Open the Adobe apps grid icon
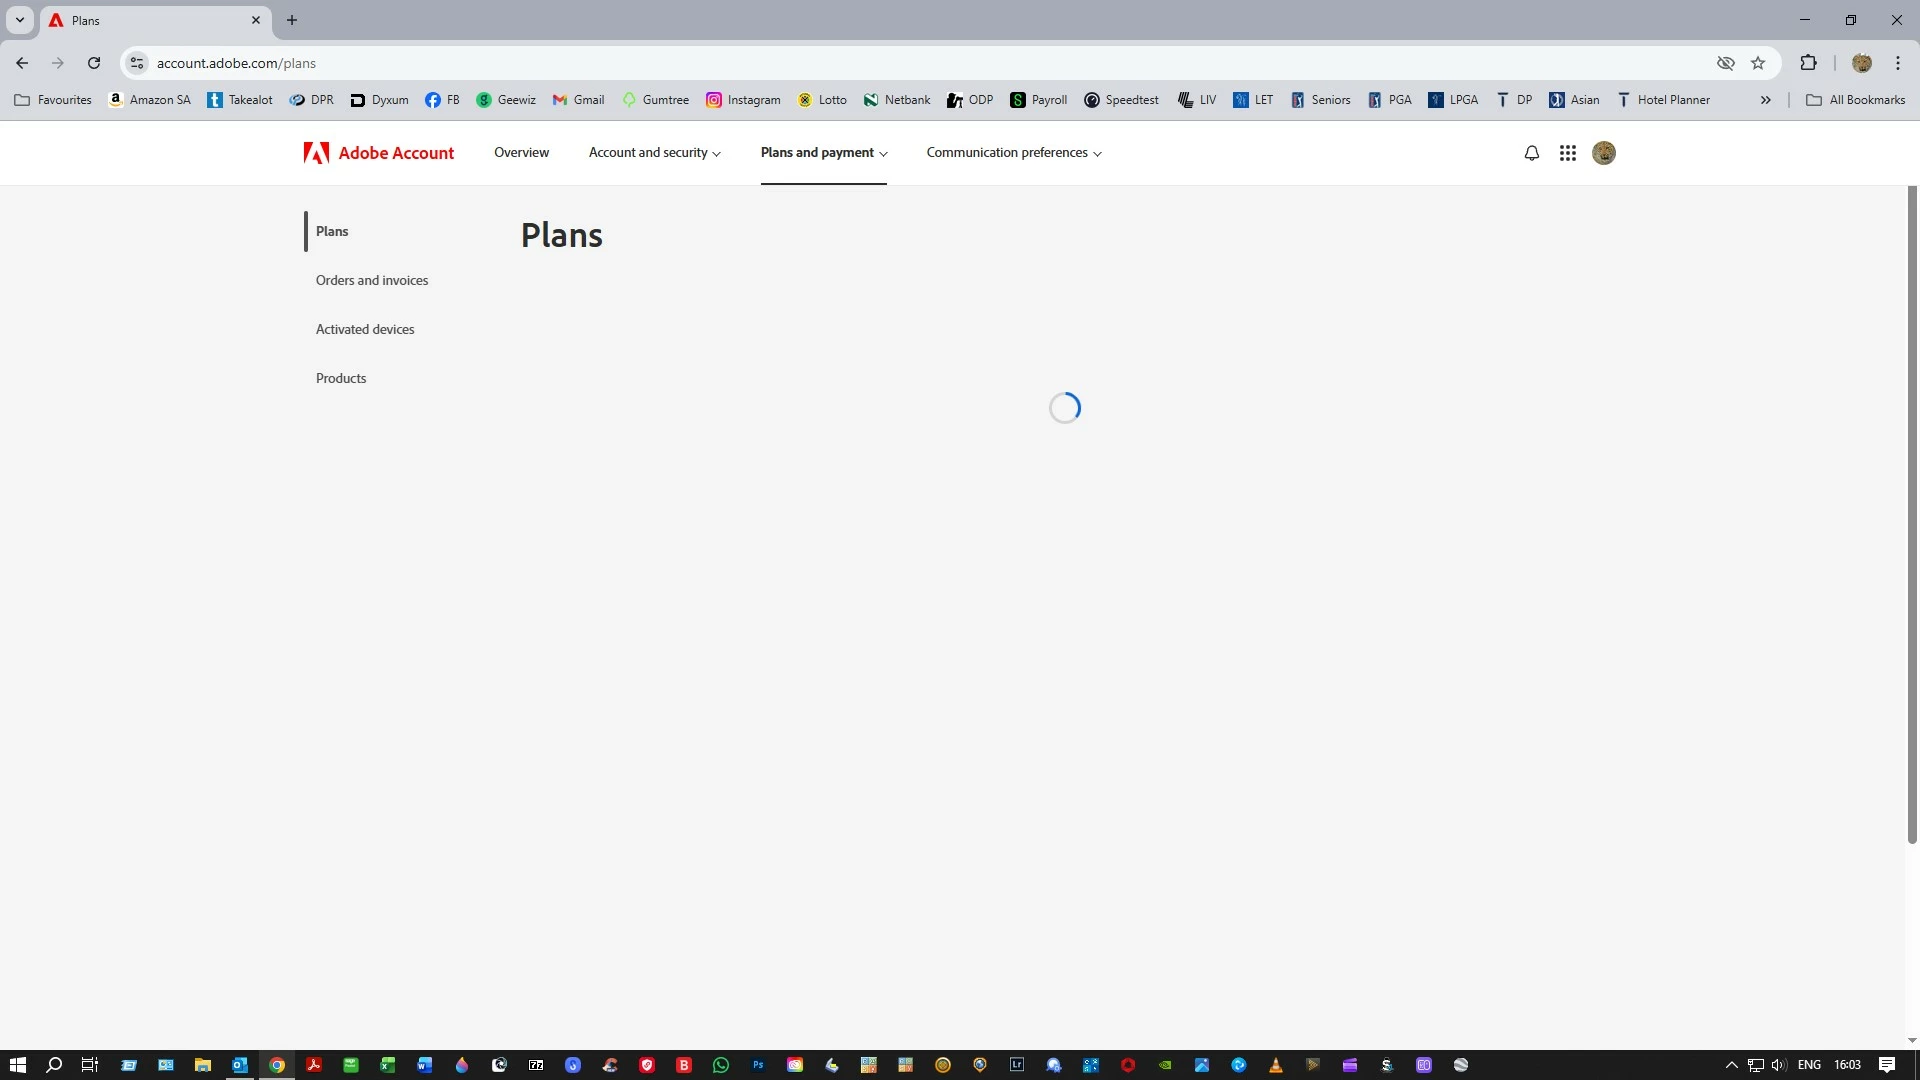The width and height of the screenshot is (1920, 1080). 1567,153
